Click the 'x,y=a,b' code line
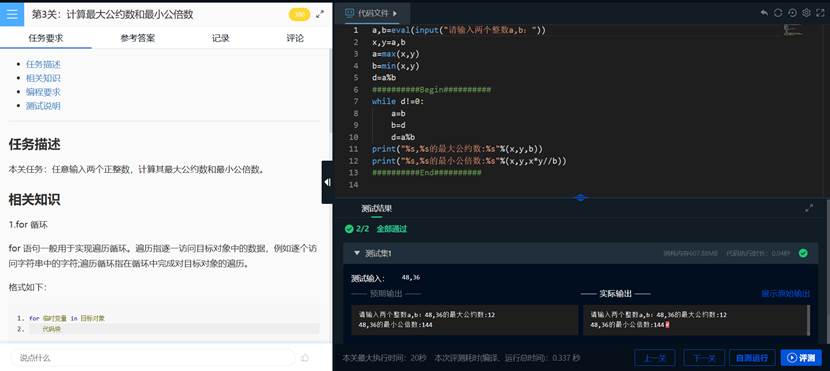830x371 pixels. (x=389, y=42)
